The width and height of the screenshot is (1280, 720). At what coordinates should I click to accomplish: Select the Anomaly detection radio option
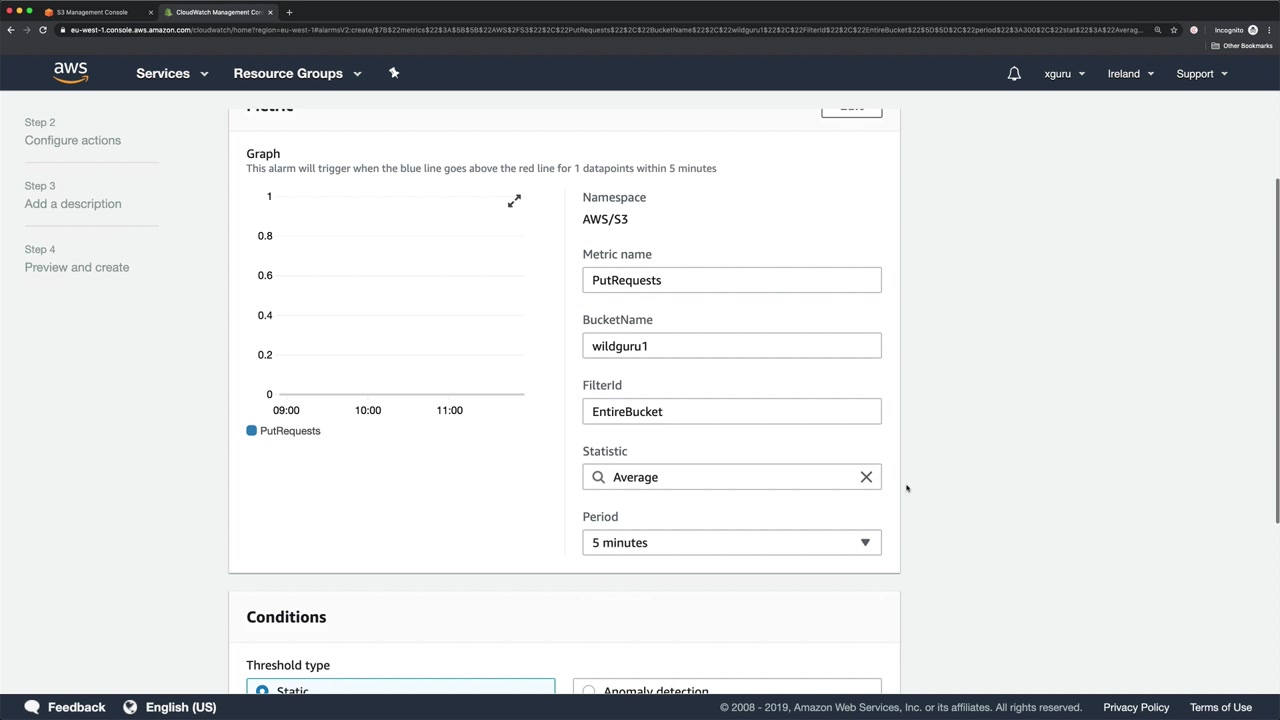coord(589,690)
